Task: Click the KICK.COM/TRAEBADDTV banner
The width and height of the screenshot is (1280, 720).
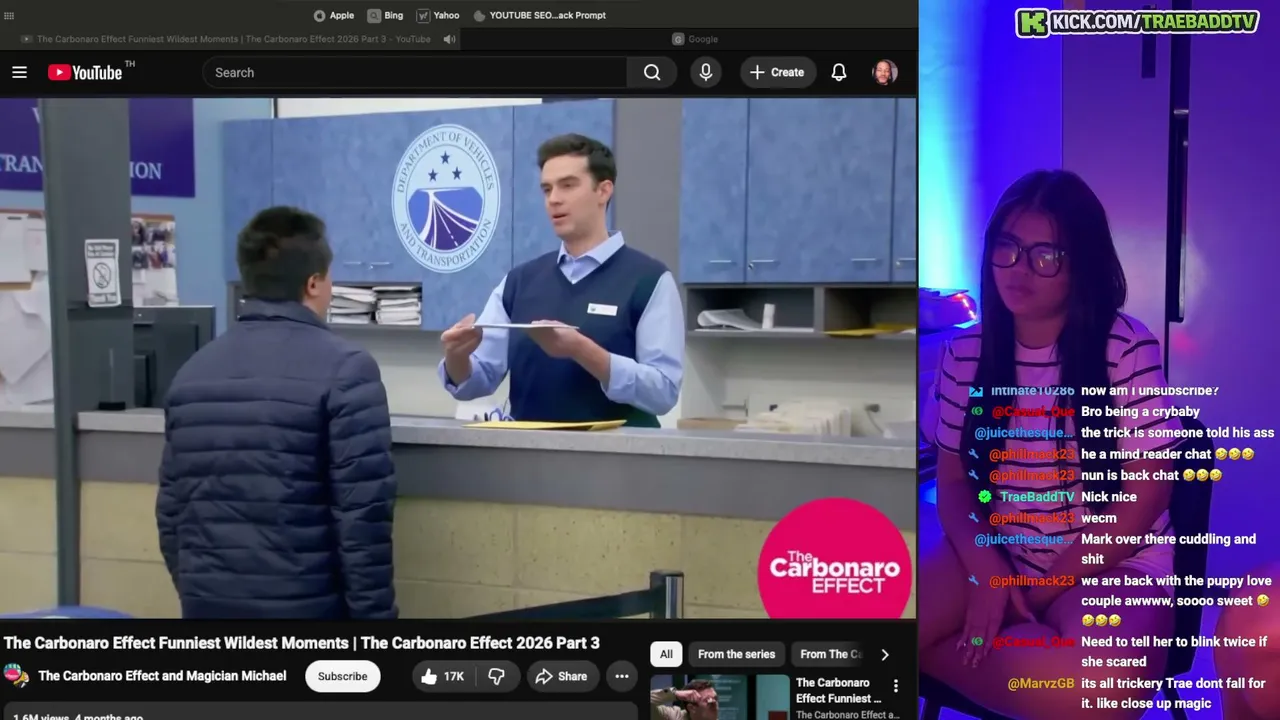Action: (1137, 22)
